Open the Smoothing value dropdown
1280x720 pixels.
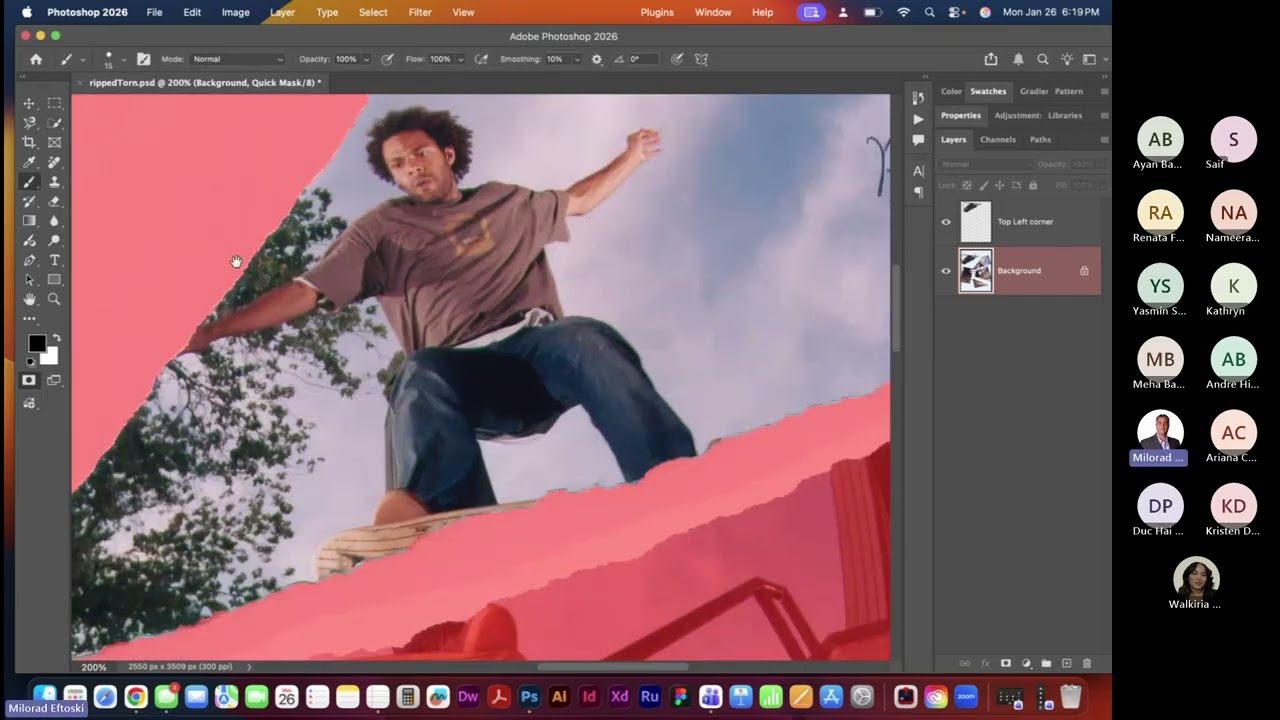pos(578,59)
